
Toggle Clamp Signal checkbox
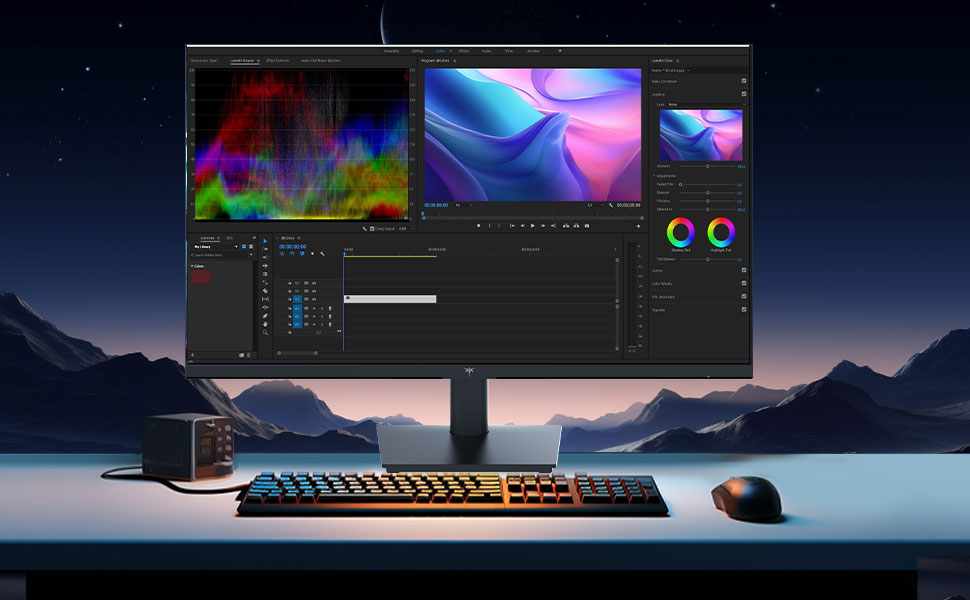(x=372, y=229)
